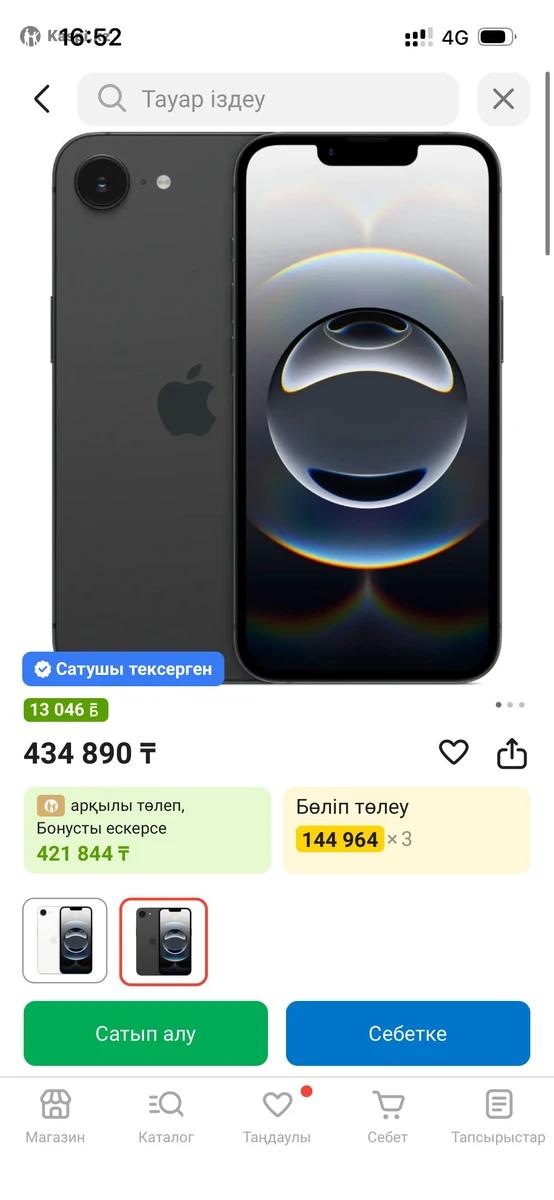Image resolution: width=554 pixels, height=1200 pixels.
Task: Tap the 13 046 bonus badge
Action: tap(66, 710)
